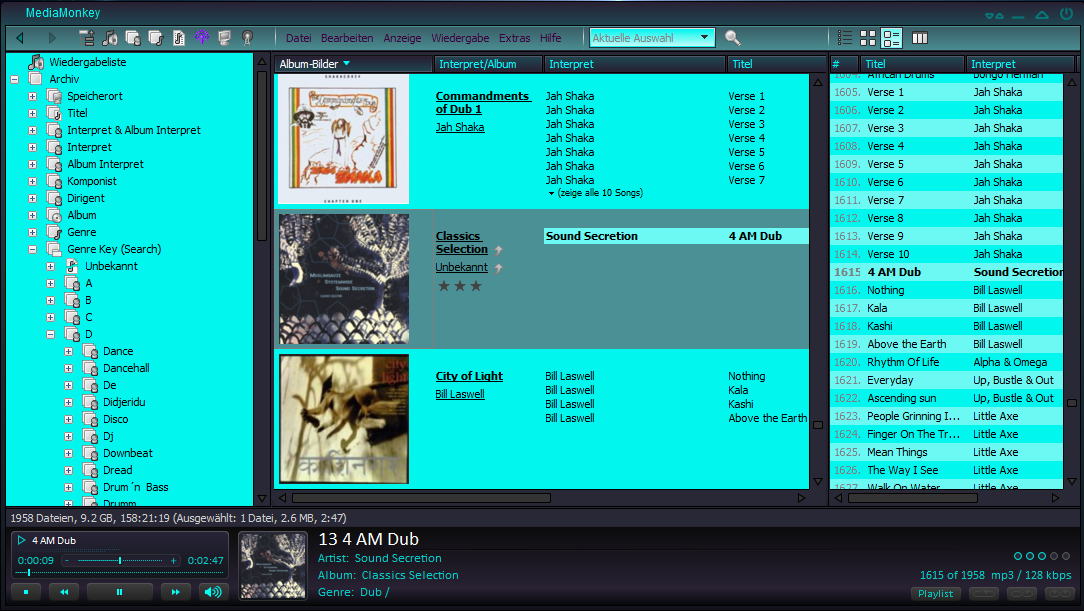The width and height of the screenshot is (1084, 611).
Task: Sort by the Interpret/Album column header
Action: 488,64
